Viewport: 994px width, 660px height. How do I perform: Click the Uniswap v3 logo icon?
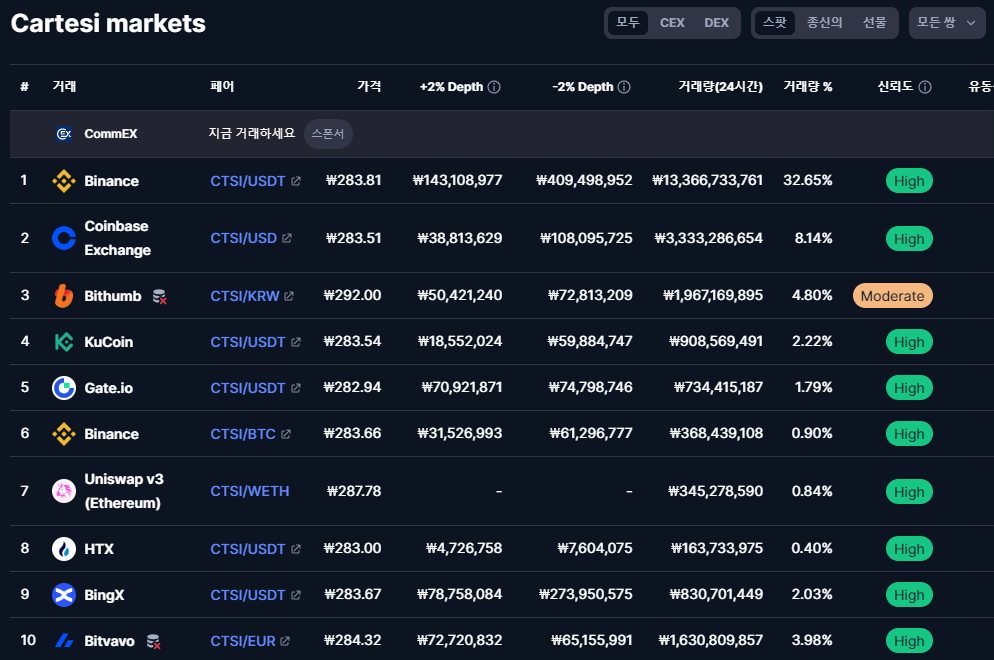pos(64,491)
